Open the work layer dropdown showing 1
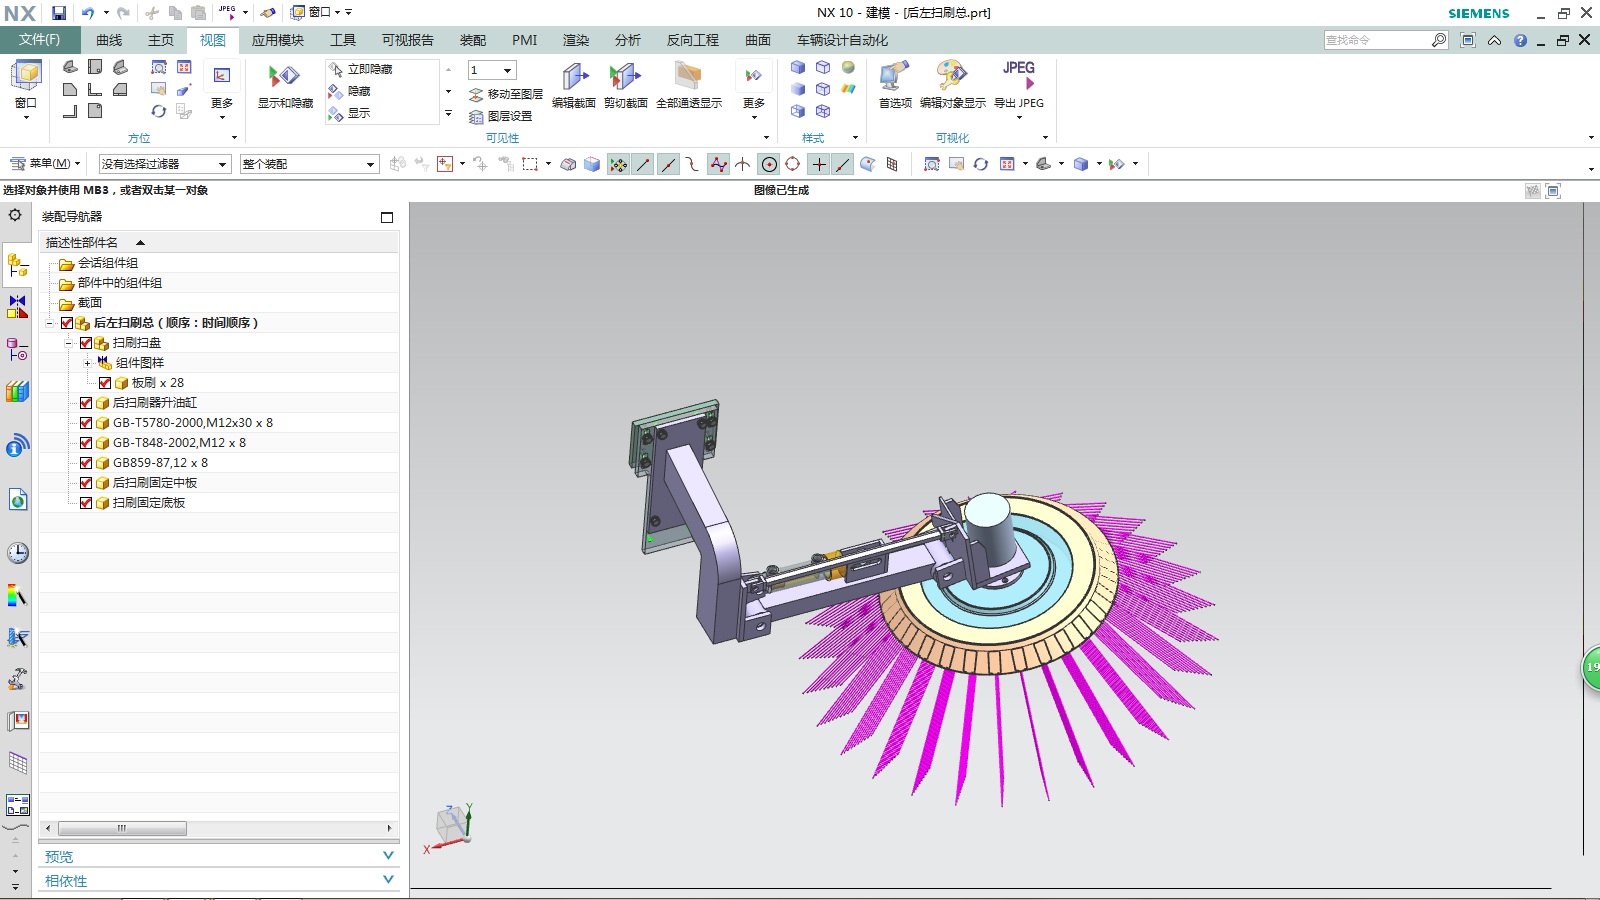1600x900 pixels. 493,70
